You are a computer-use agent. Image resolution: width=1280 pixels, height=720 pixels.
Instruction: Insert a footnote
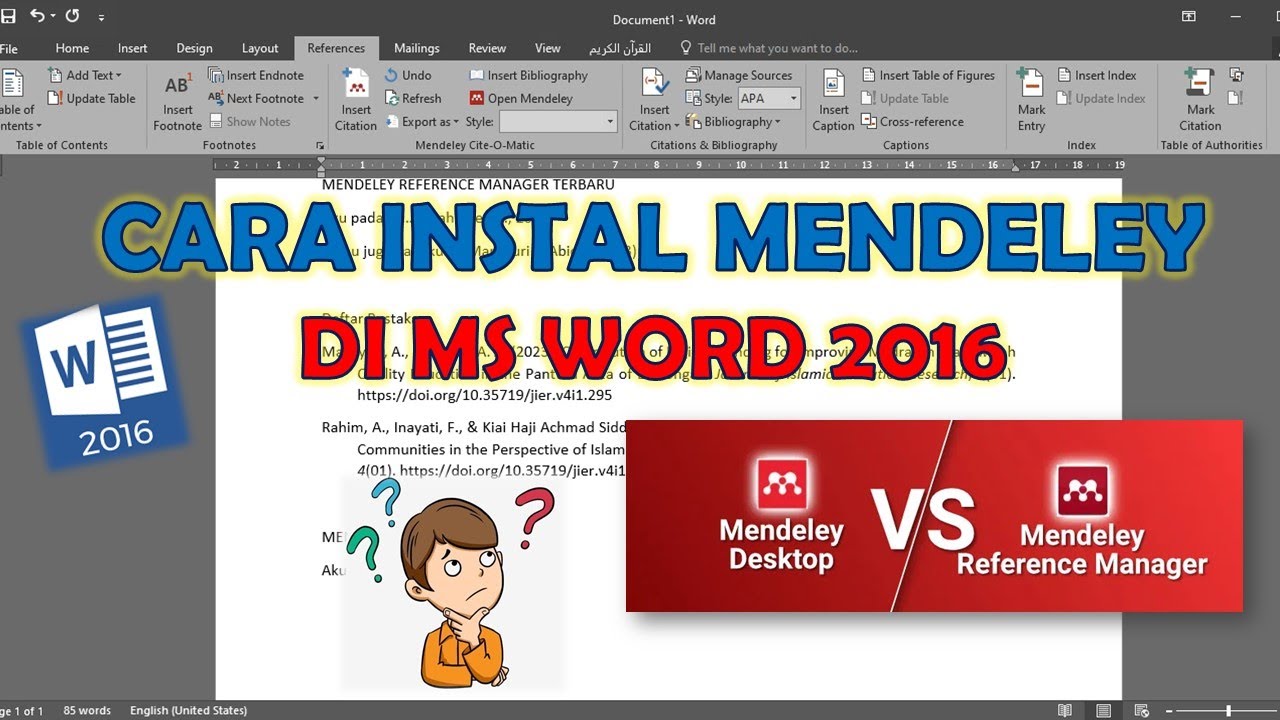177,100
